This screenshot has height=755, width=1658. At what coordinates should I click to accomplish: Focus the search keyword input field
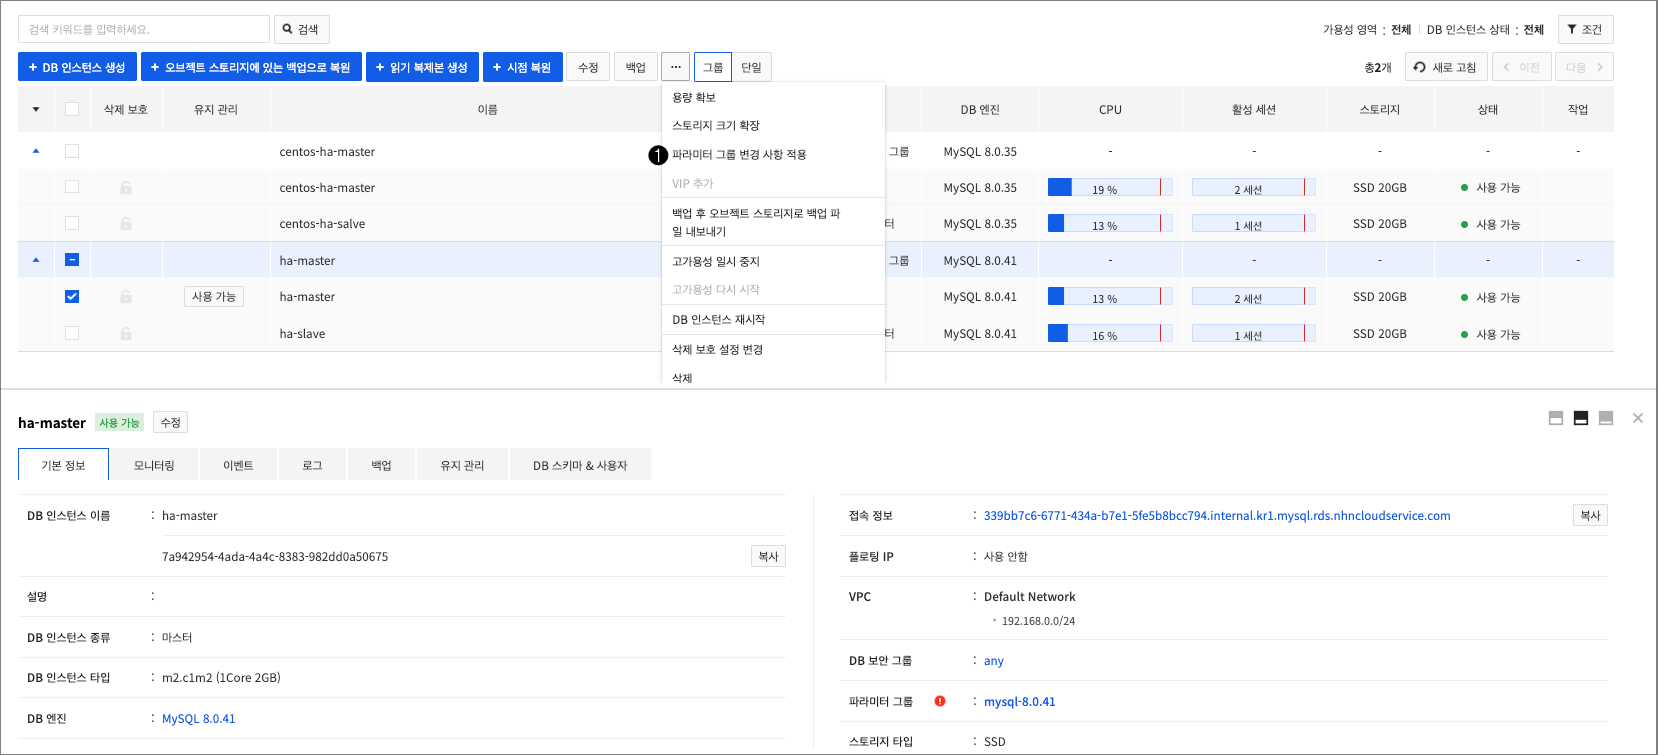pyautogui.click(x=144, y=29)
